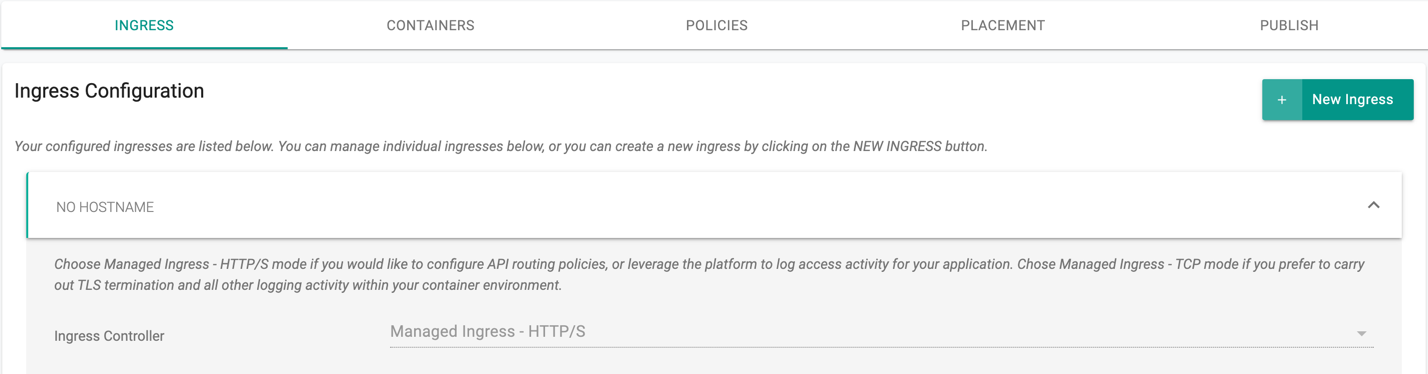
Task: Collapse the NO HOSTNAME panel chevron
Action: [x=1373, y=205]
